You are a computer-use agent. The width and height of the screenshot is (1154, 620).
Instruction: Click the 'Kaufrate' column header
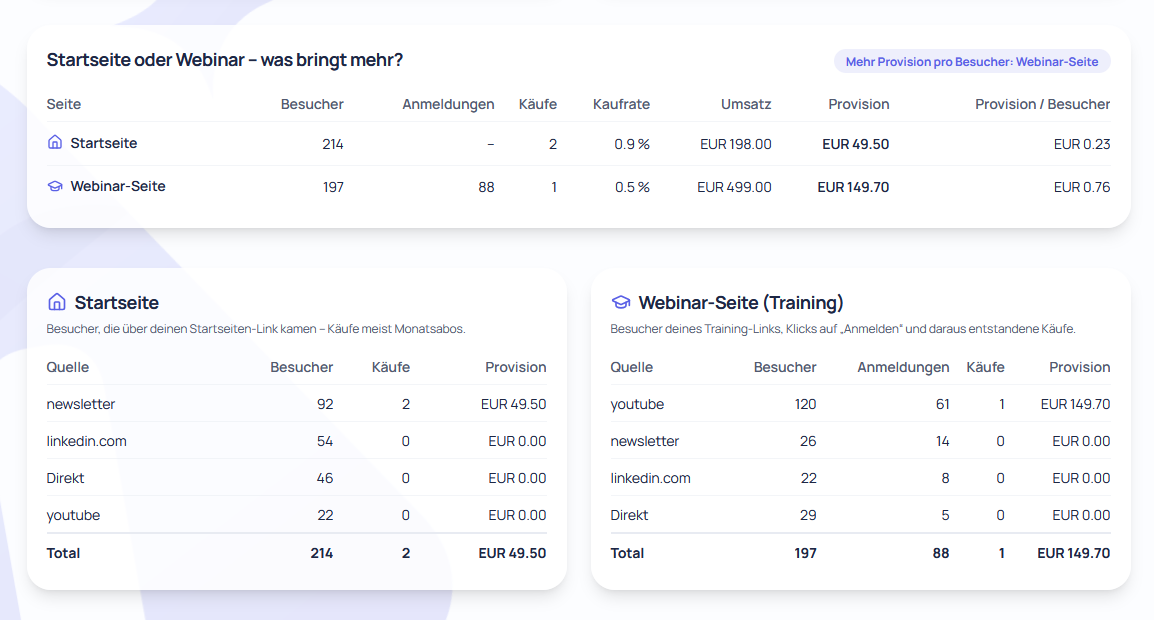[621, 104]
